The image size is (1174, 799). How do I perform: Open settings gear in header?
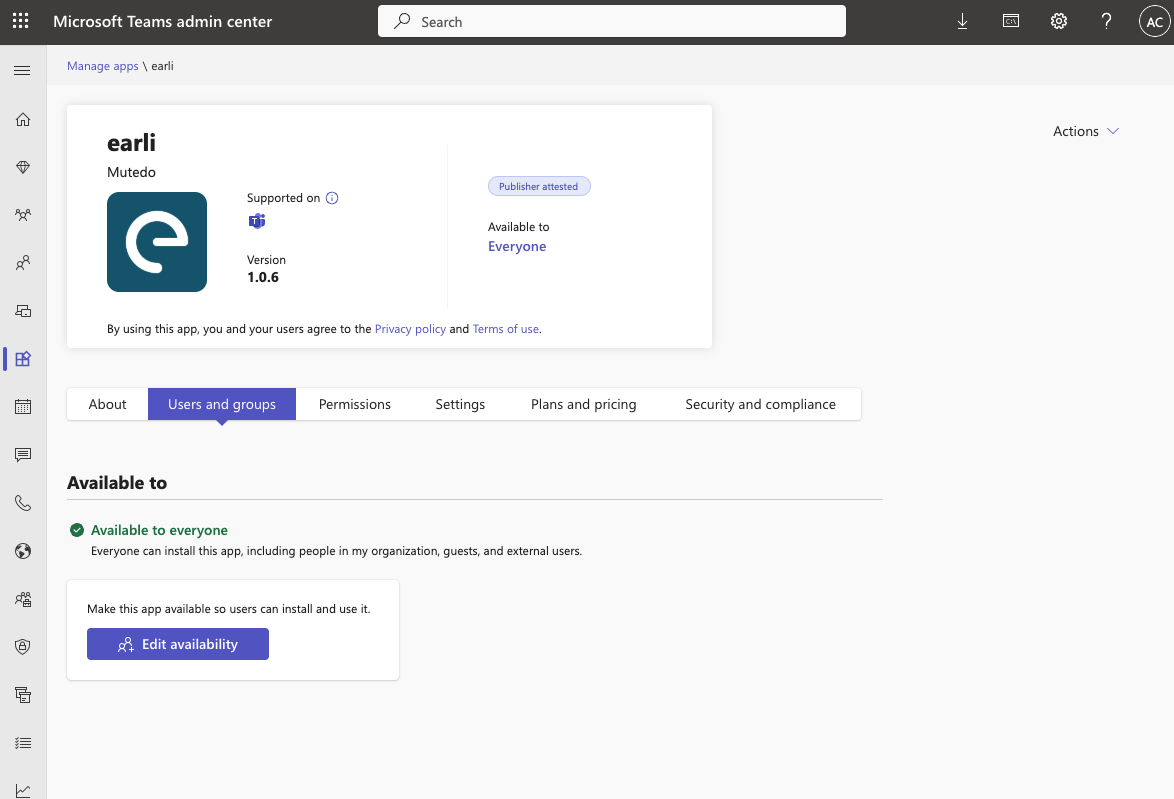coord(1059,21)
